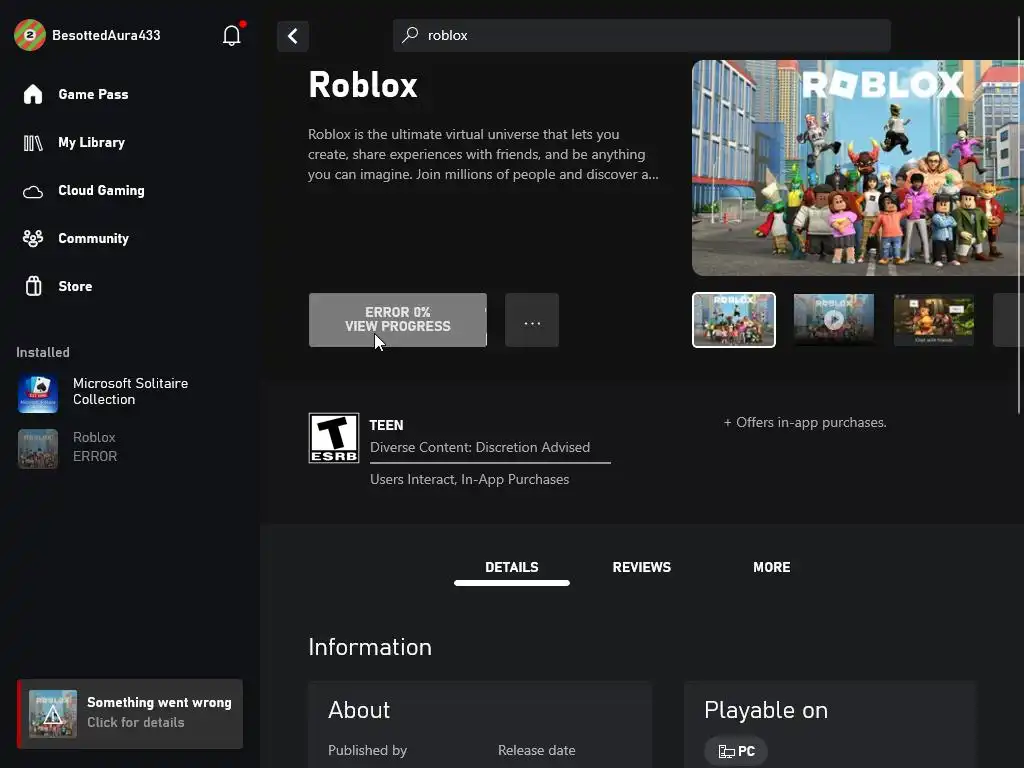Open Microsoft Solitaire Collection app icon
Image resolution: width=1024 pixels, height=768 pixels.
click(38, 393)
